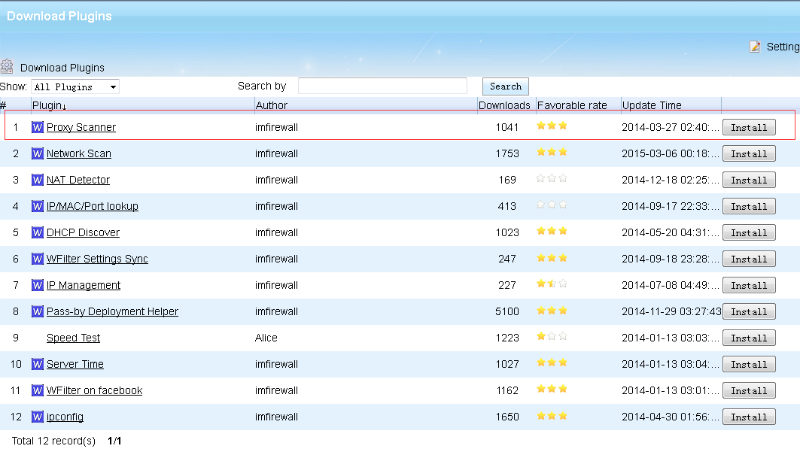
Task: Install the WFilter Settings Sync plugin
Action: coord(748,259)
